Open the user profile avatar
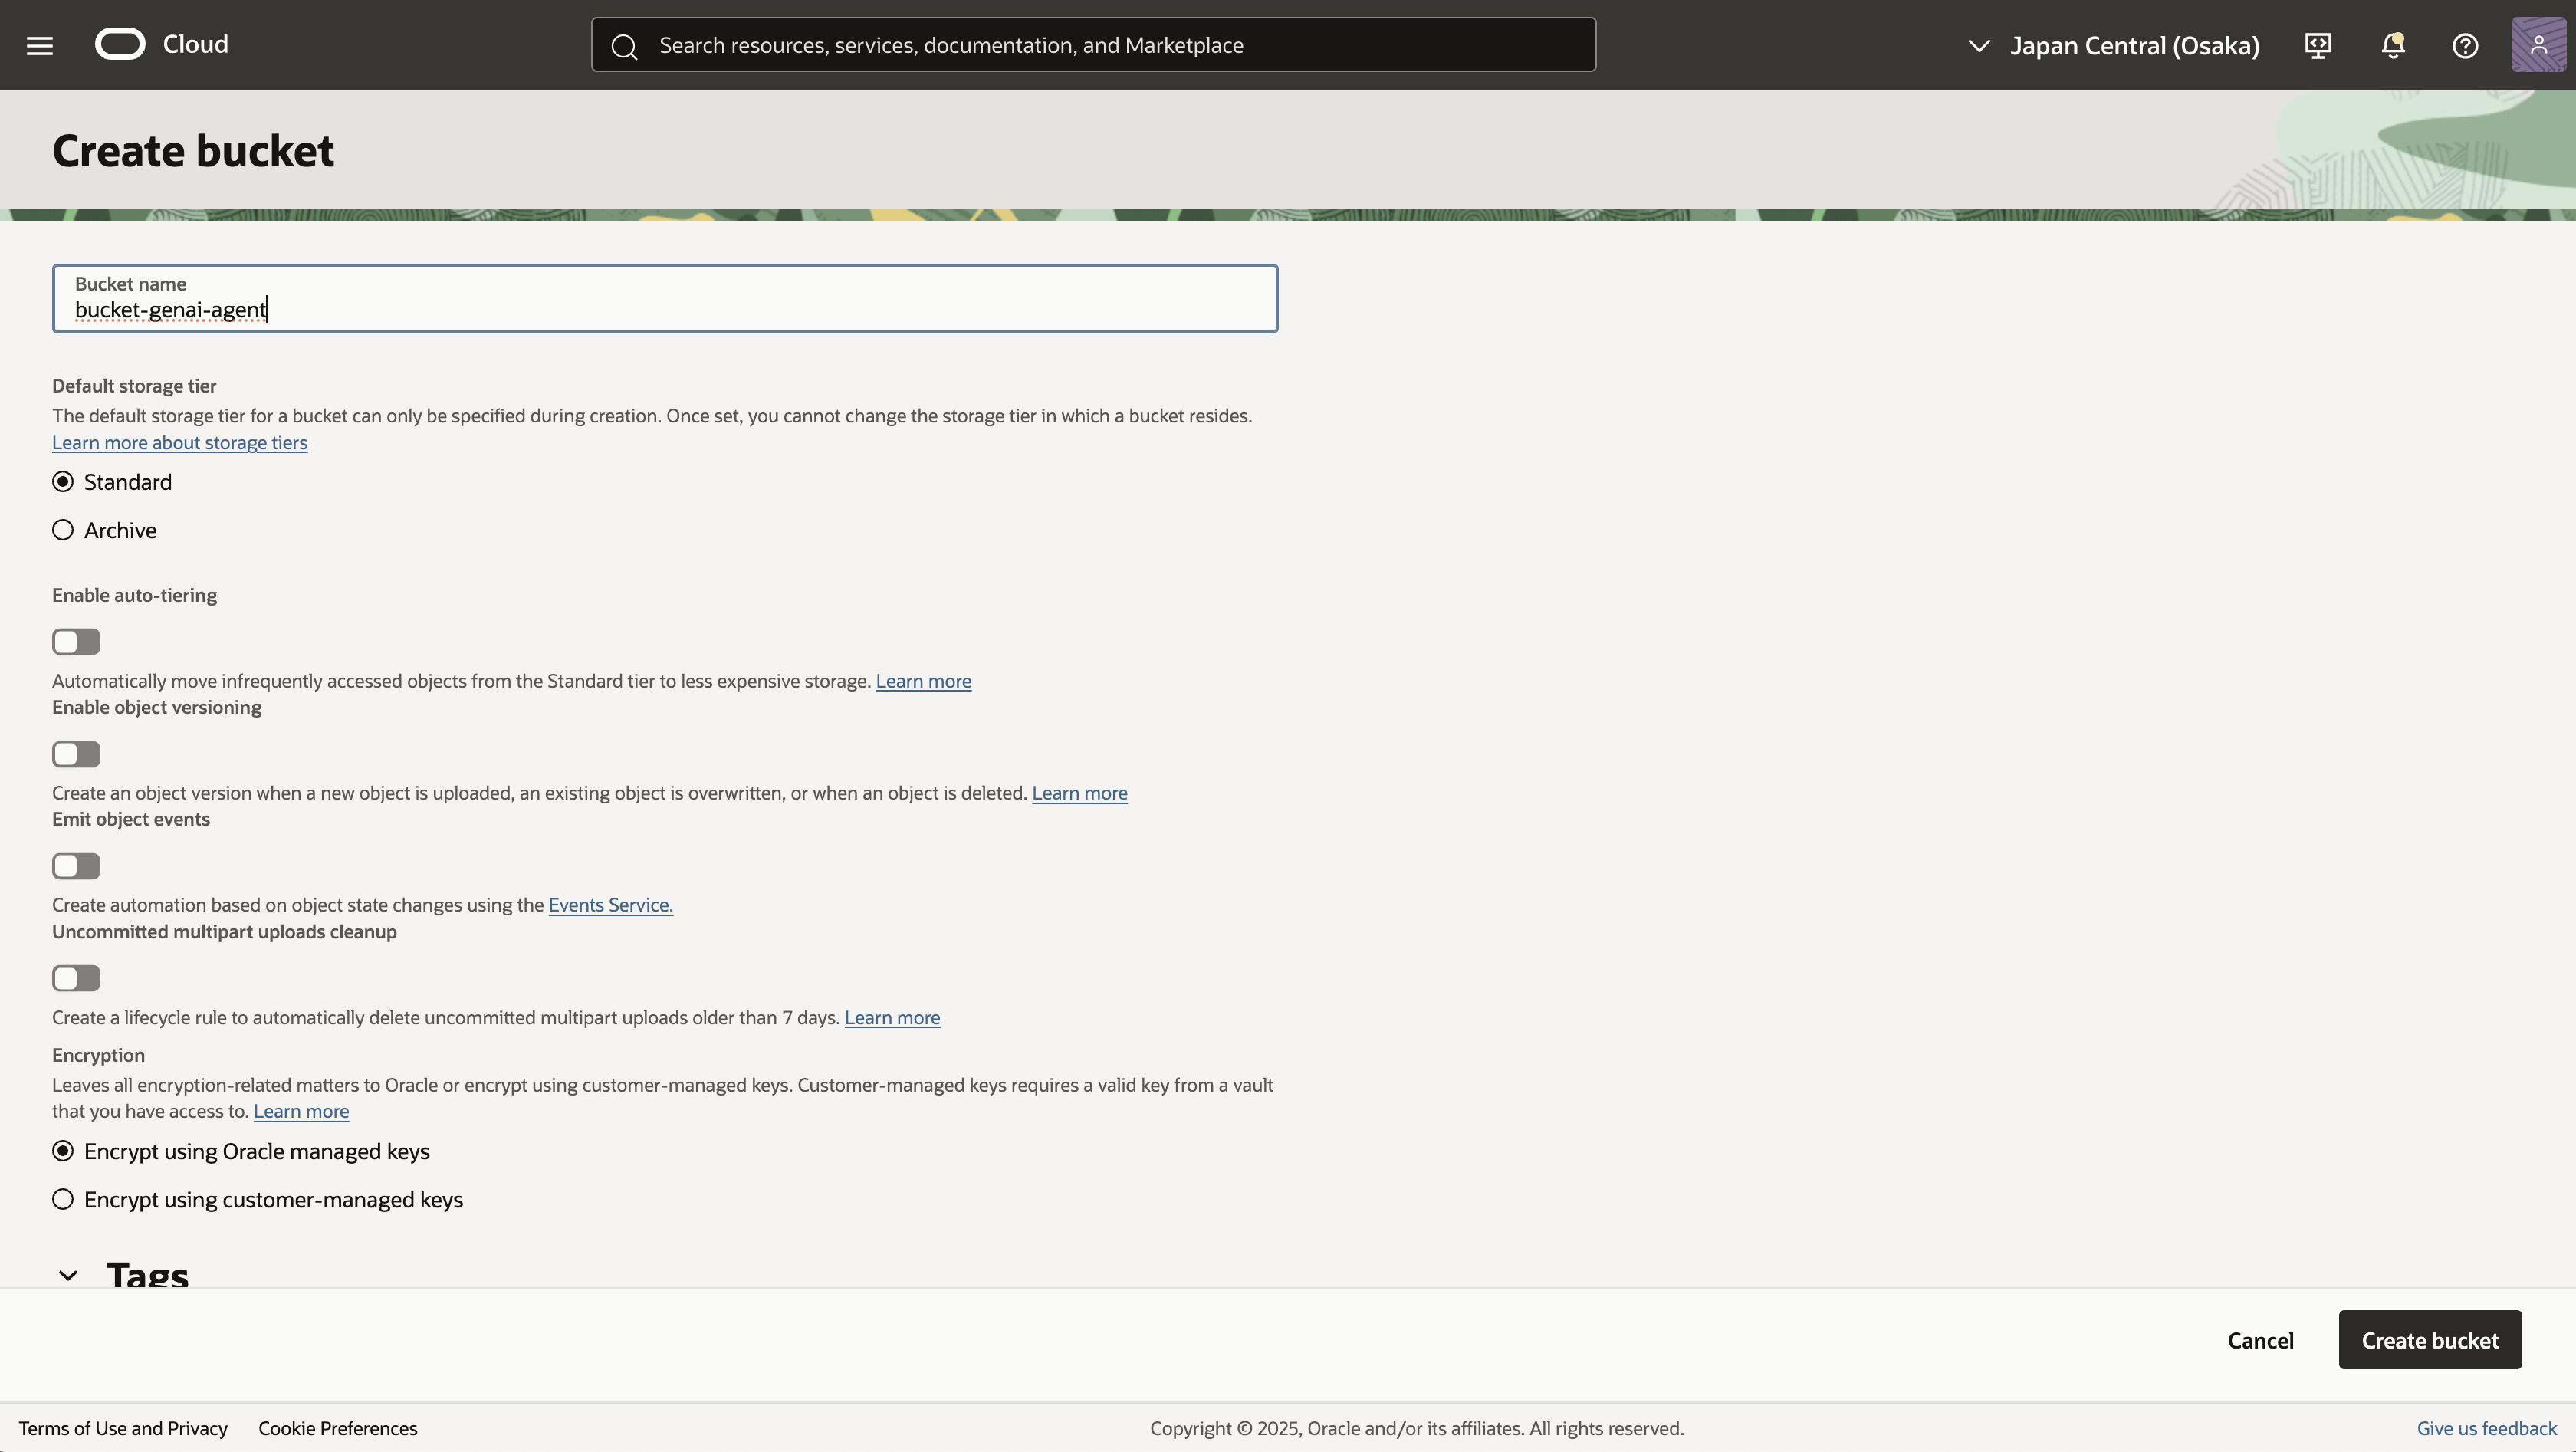2576x1452 pixels. pyautogui.click(x=2538, y=45)
